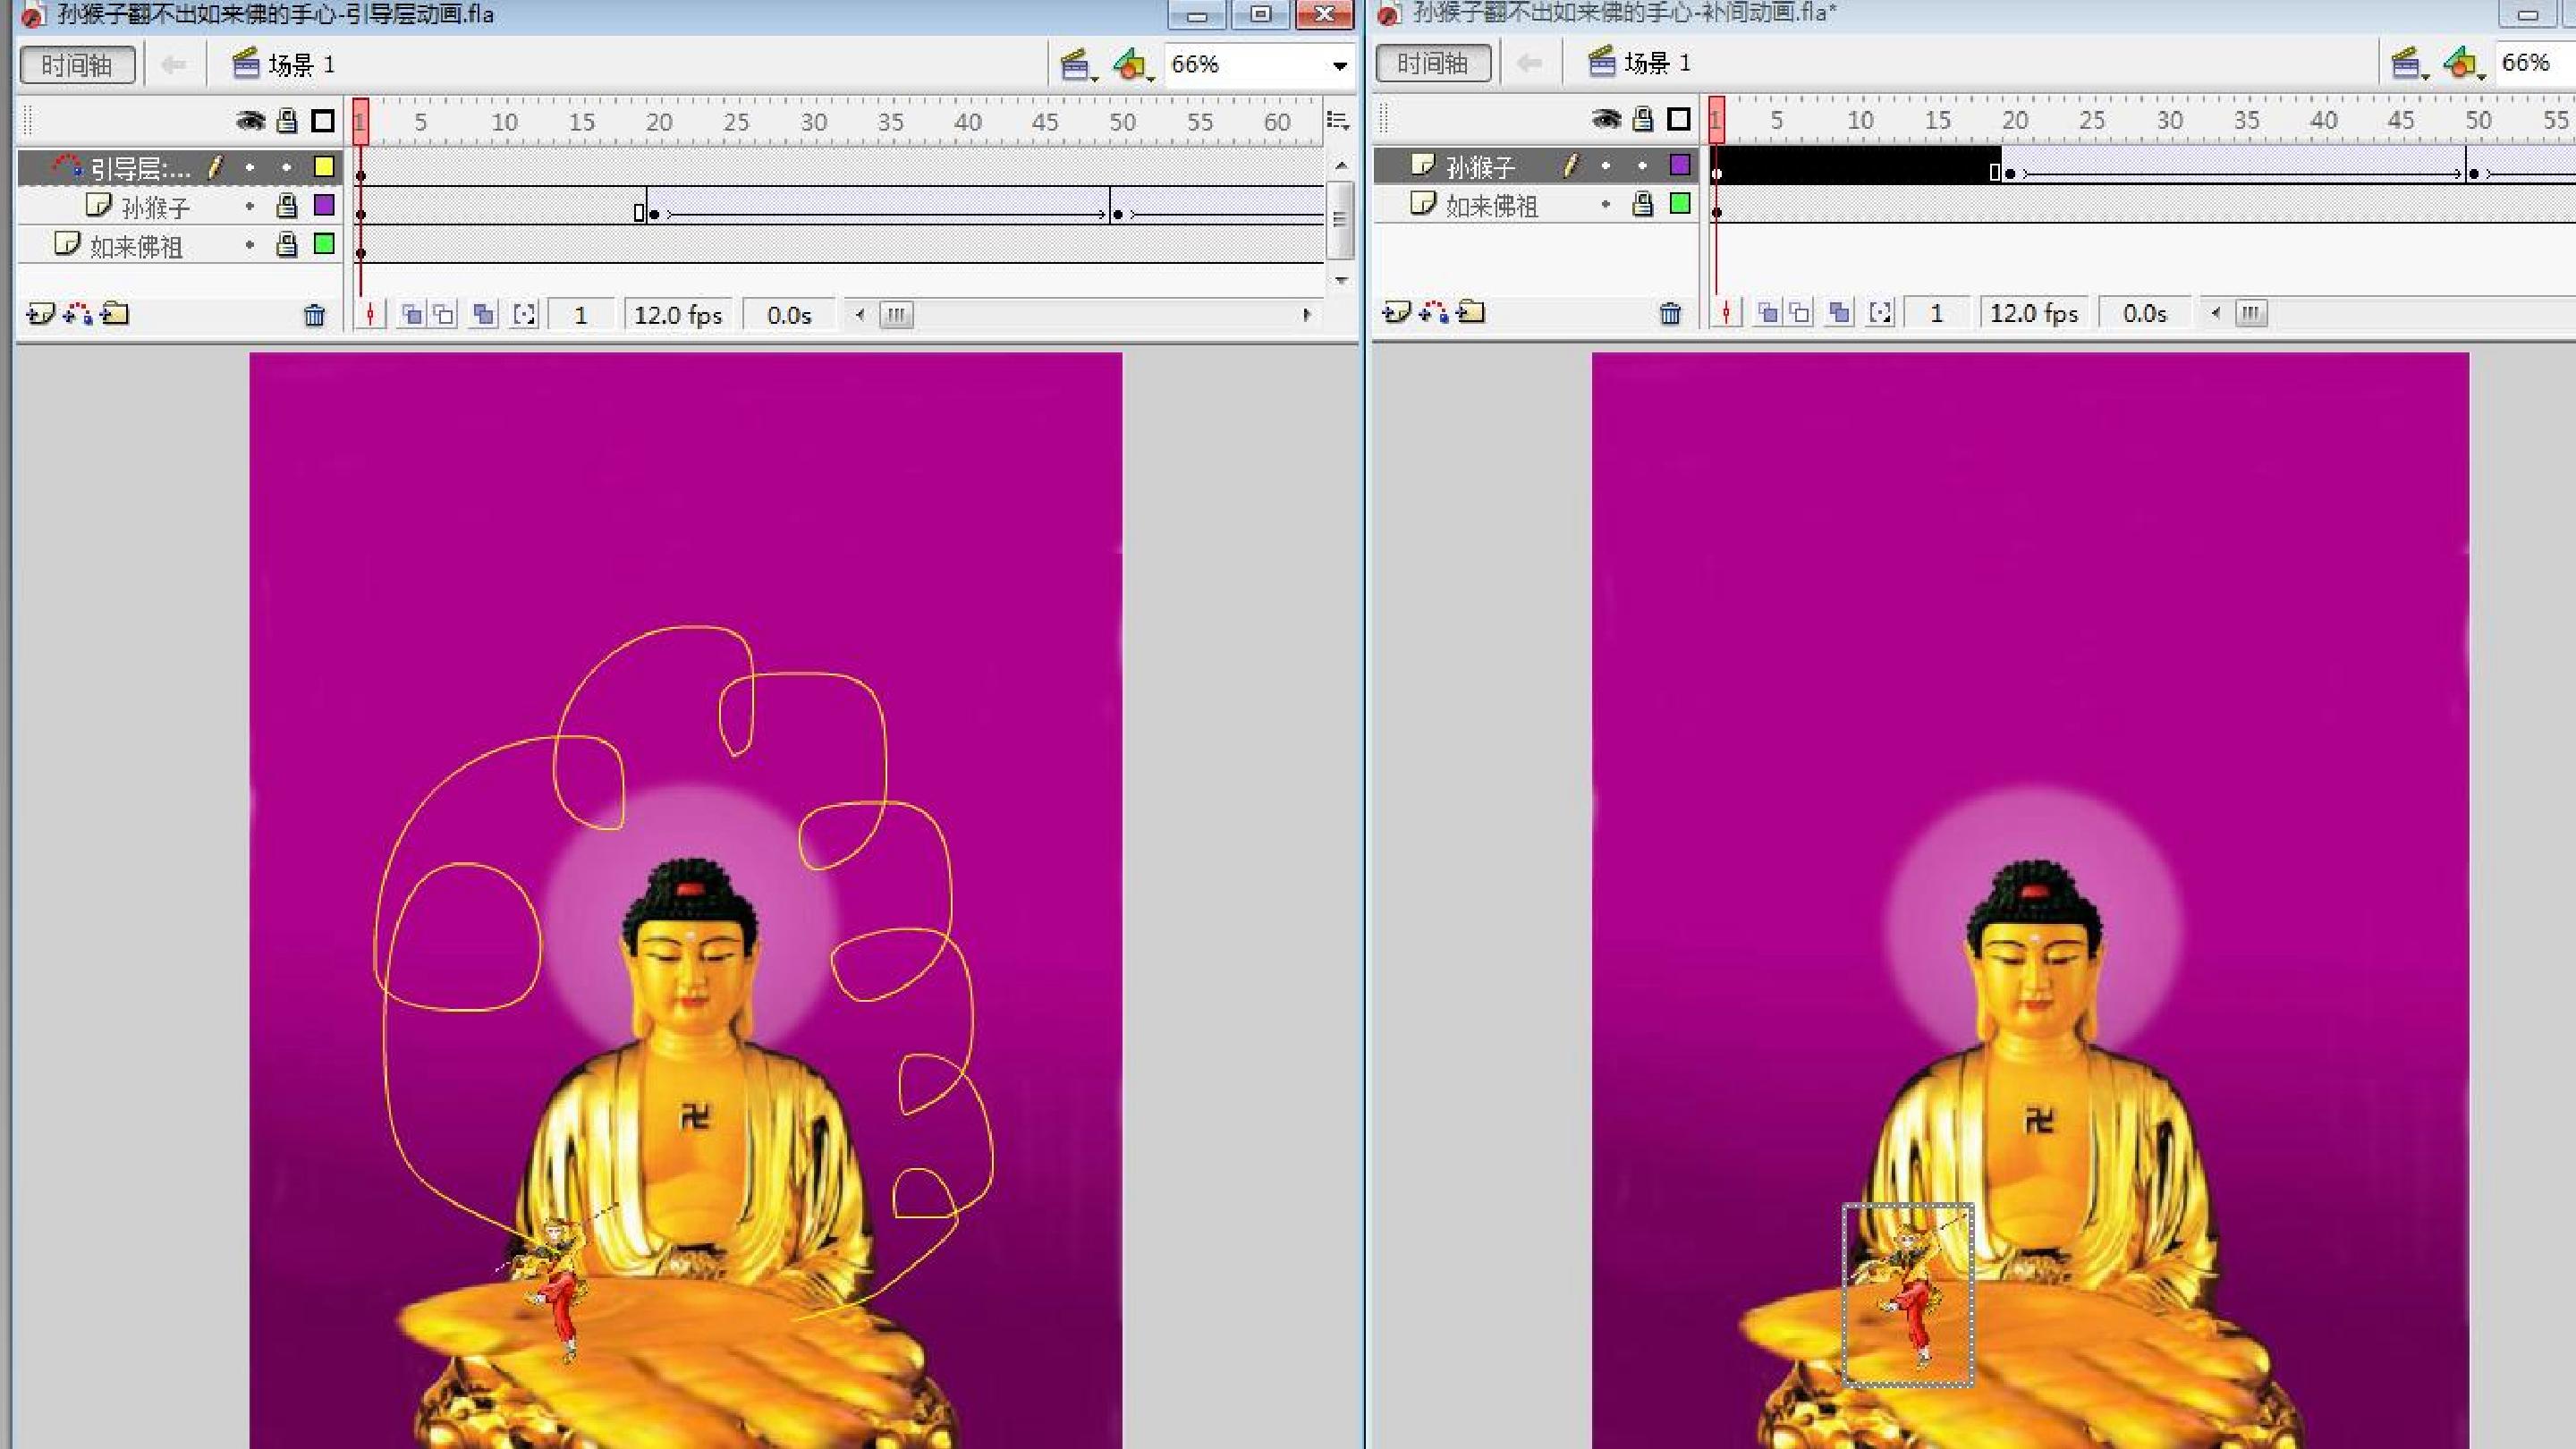
Task: Click the insert layer folder icon in the left panel
Action: point(115,314)
